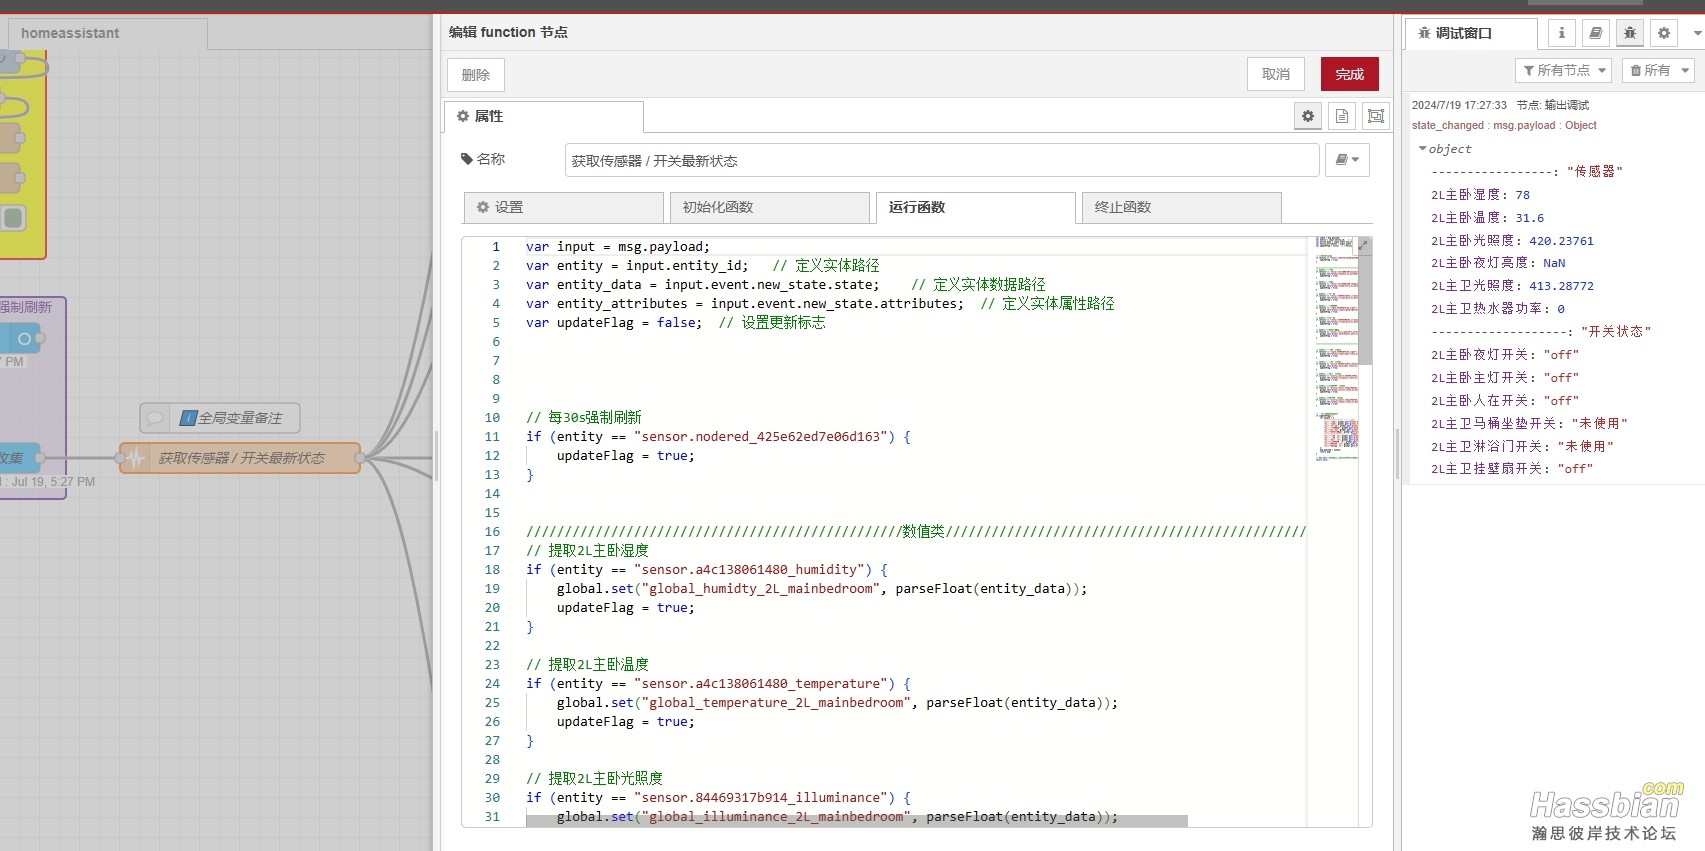The height and width of the screenshot is (851, 1705).
Task: Click the 2L主卧湿度: 78 row
Action: pos(1480,195)
